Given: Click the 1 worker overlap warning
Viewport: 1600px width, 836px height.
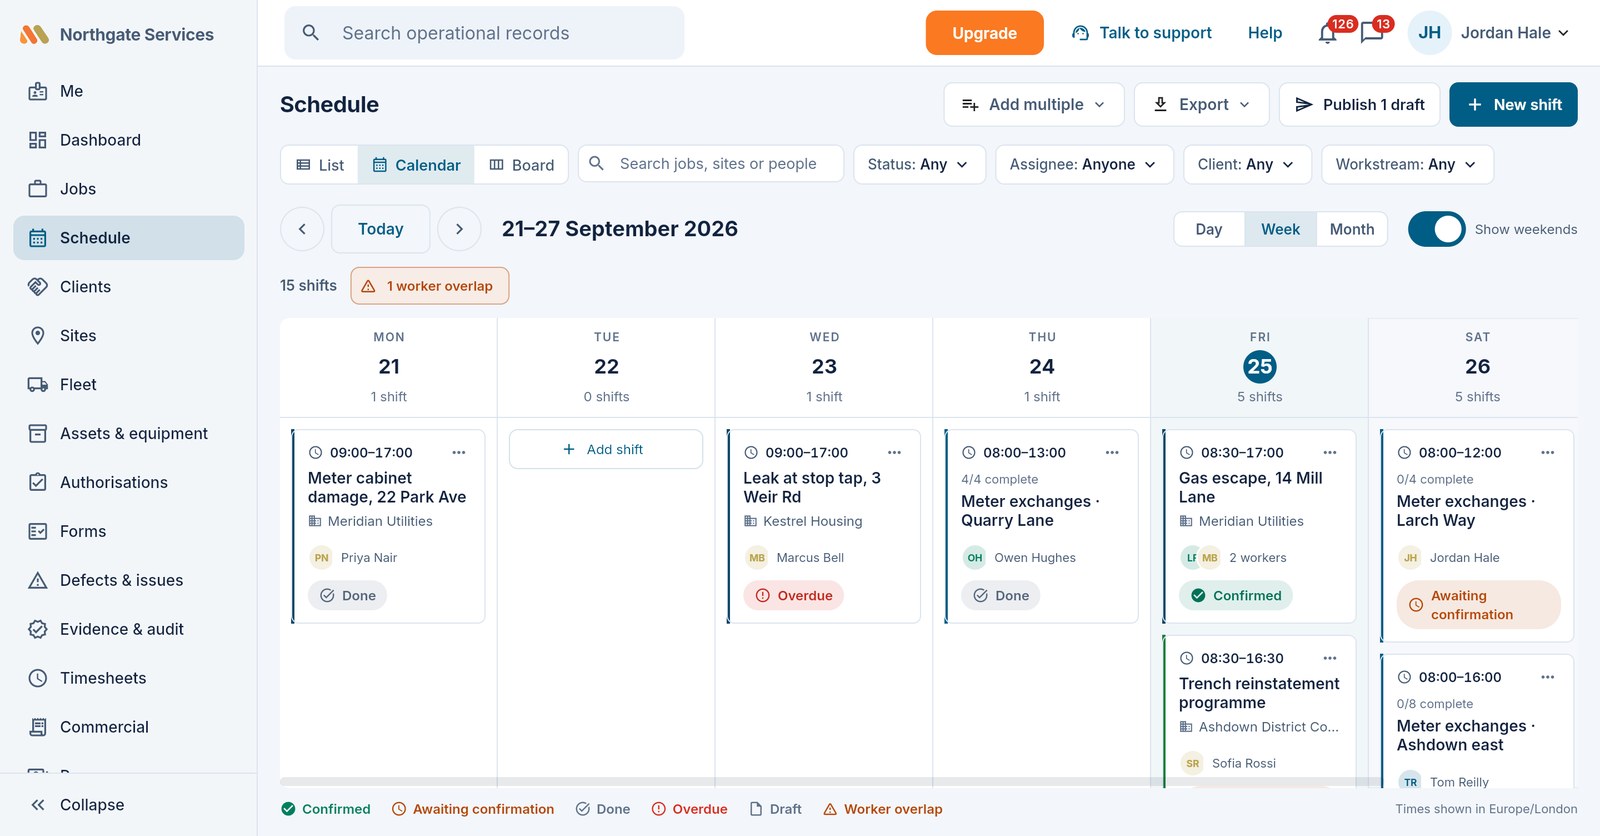Looking at the screenshot, I should pos(430,286).
